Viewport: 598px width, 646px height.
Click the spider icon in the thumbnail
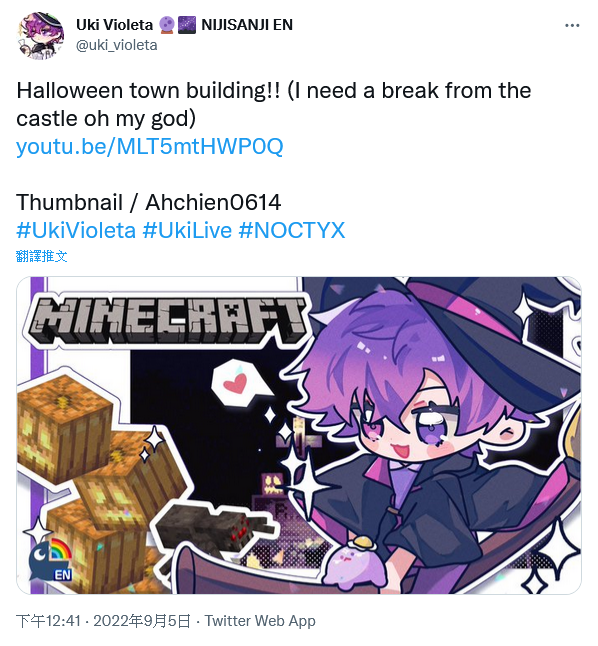pos(213,529)
